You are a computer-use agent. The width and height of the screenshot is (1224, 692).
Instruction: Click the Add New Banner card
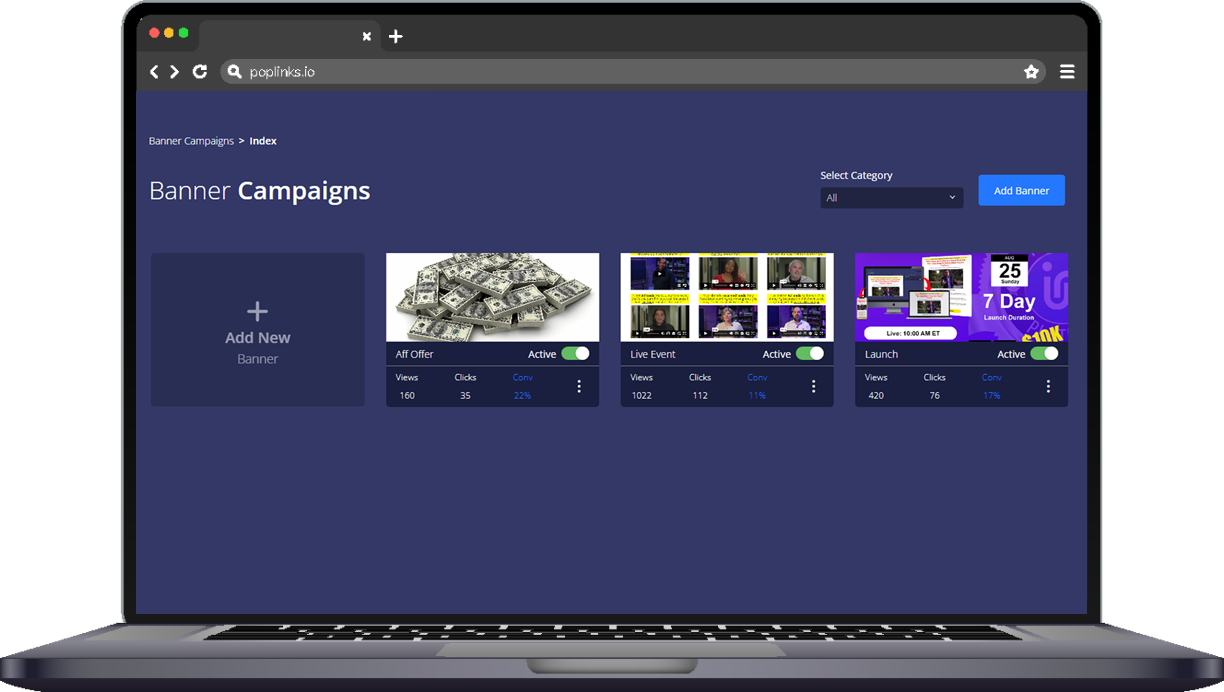(258, 330)
